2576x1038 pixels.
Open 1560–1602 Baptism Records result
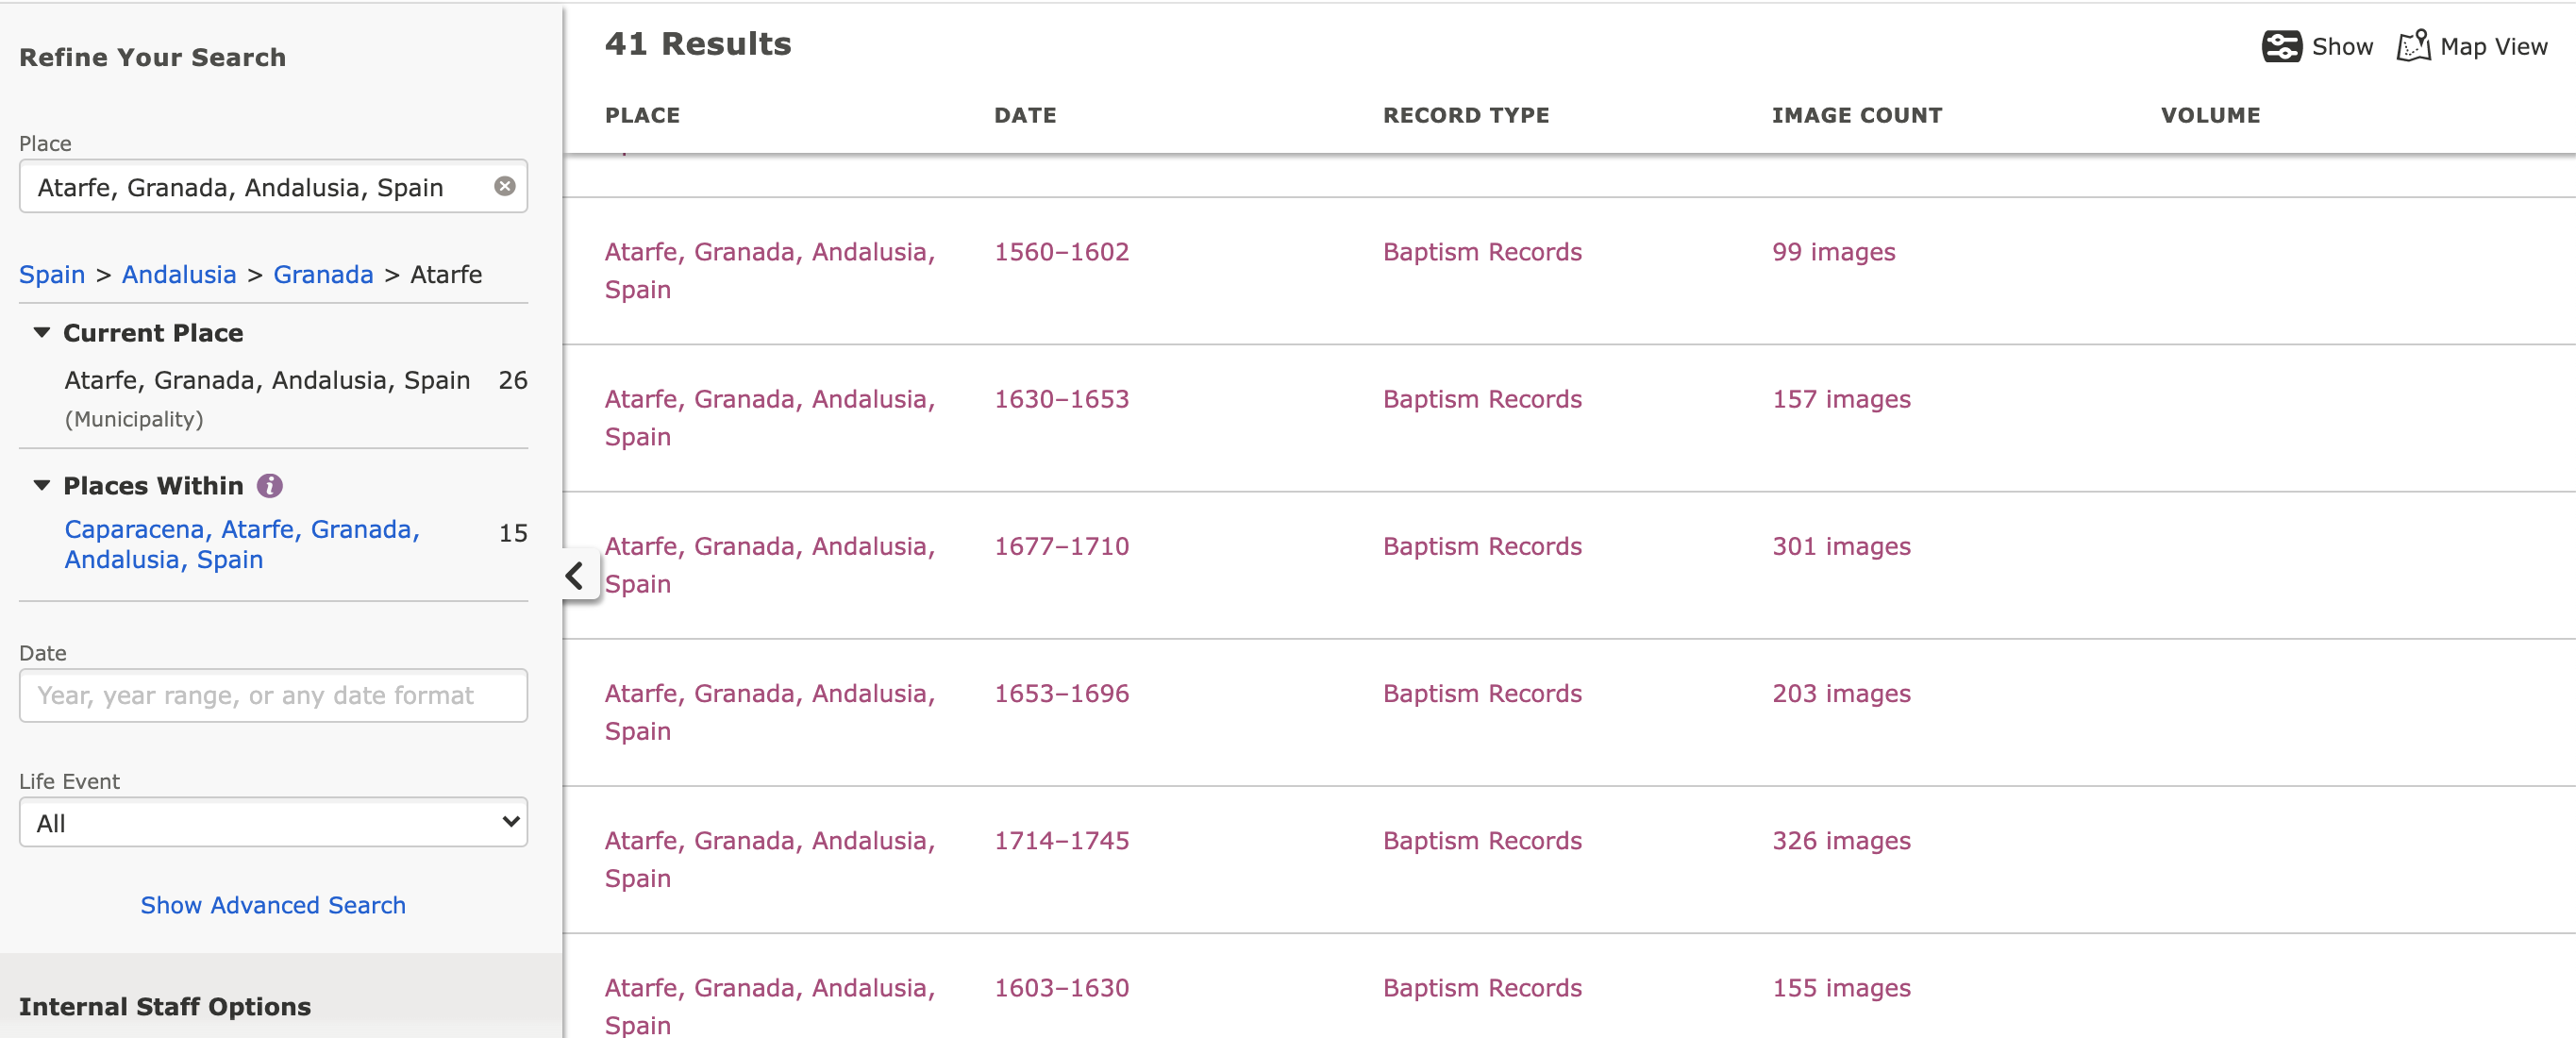(1482, 252)
